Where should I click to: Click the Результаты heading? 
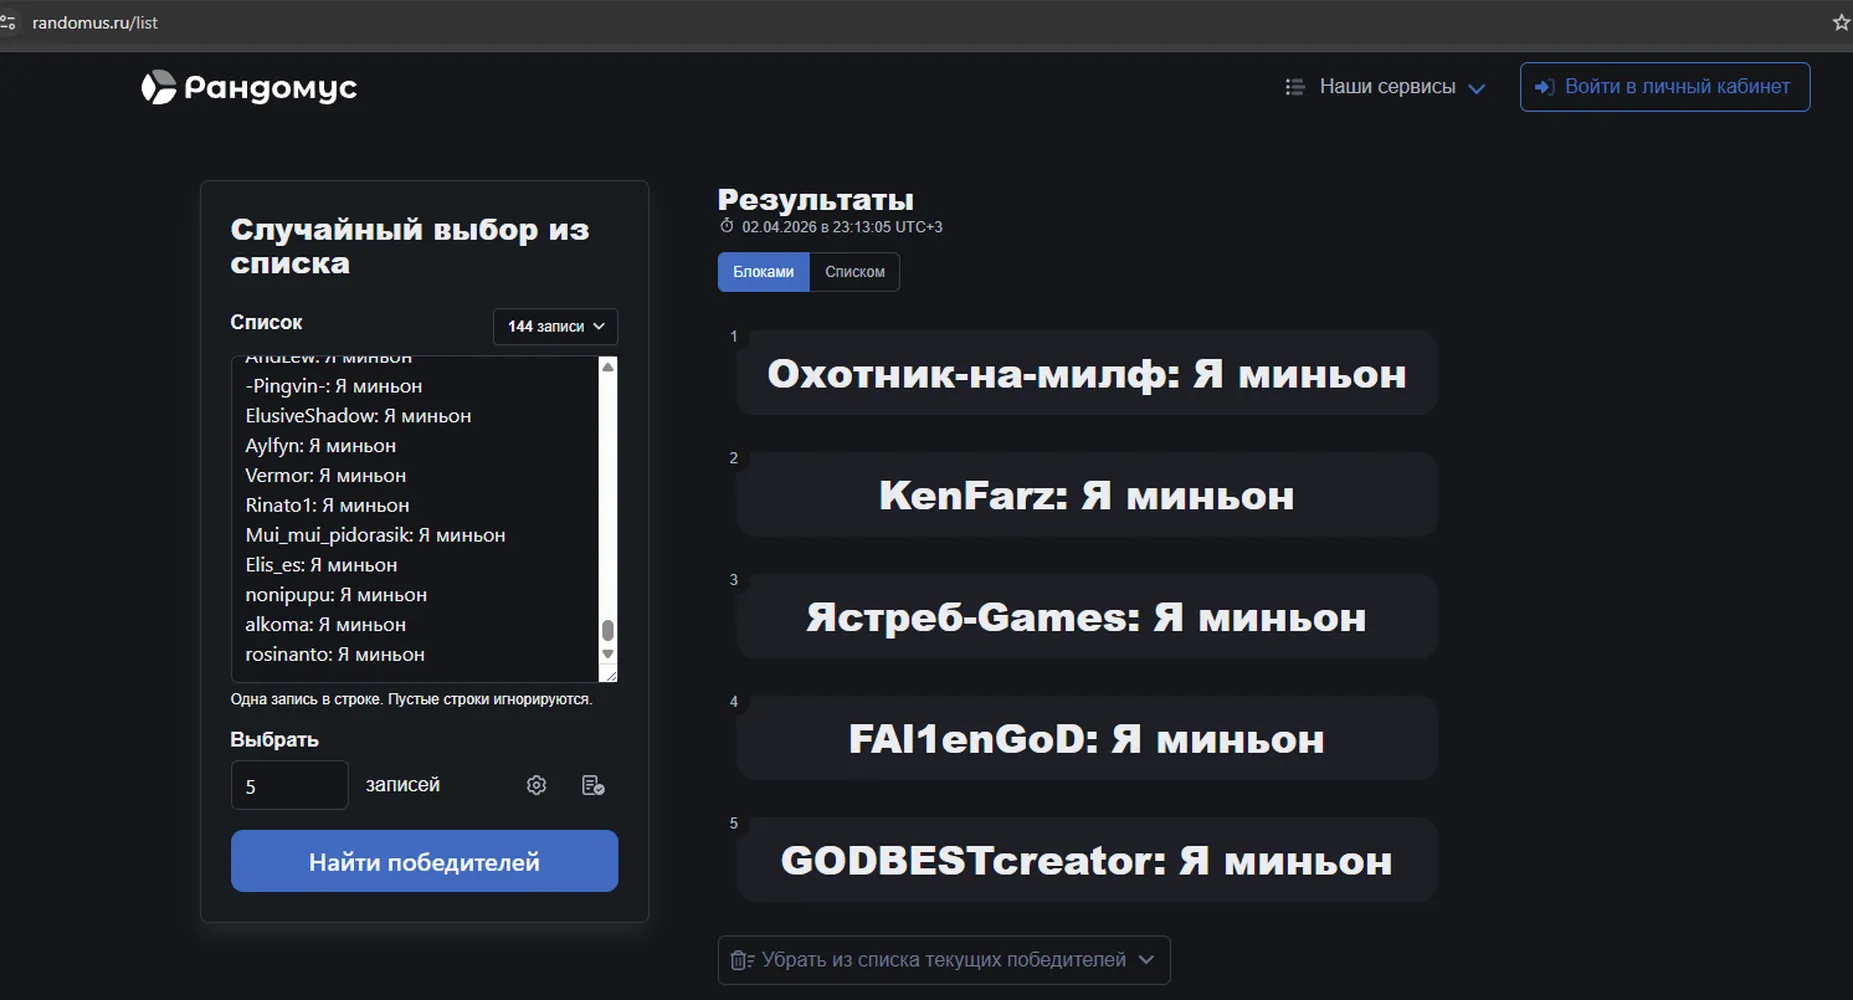[x=816, y=199]
